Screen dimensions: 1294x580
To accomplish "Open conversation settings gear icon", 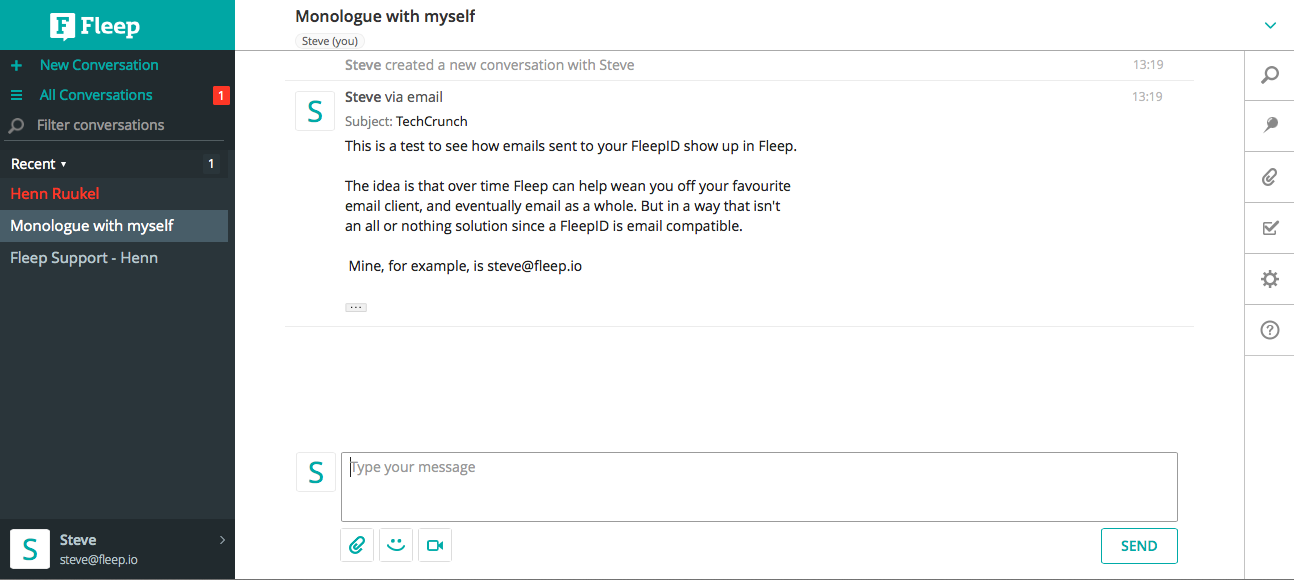I will [1270, 279].
